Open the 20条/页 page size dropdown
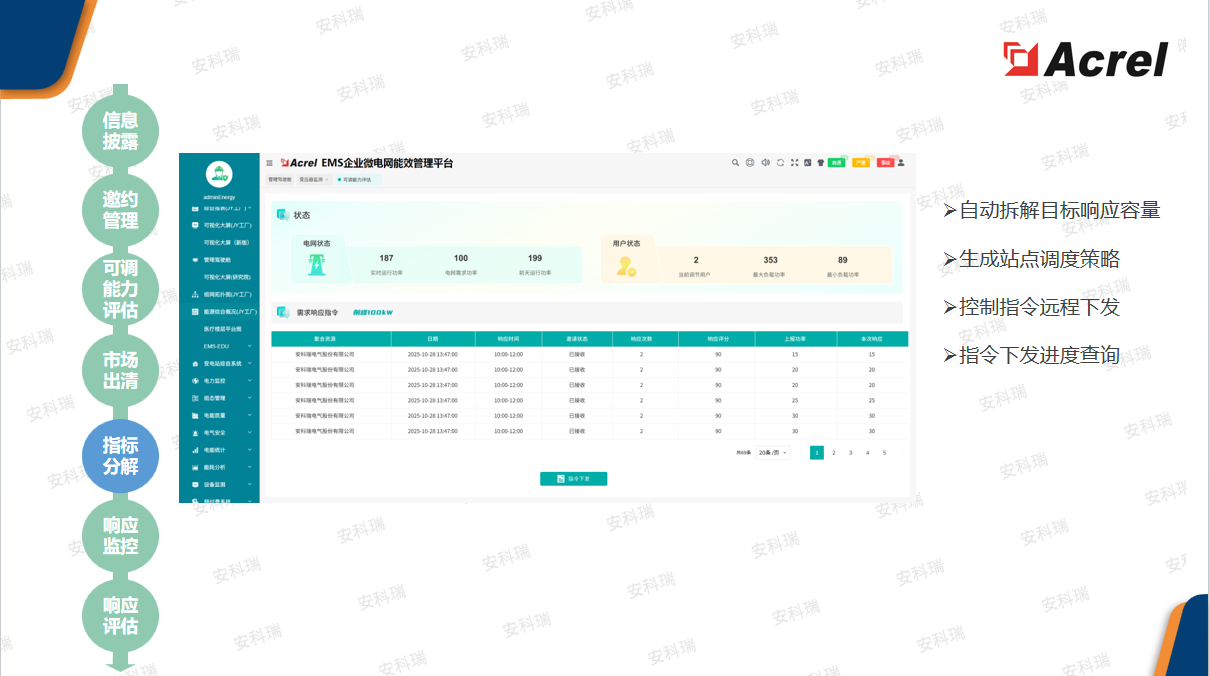The height and width of the screenshot is (676, 1210). click(x=772, y=453)
